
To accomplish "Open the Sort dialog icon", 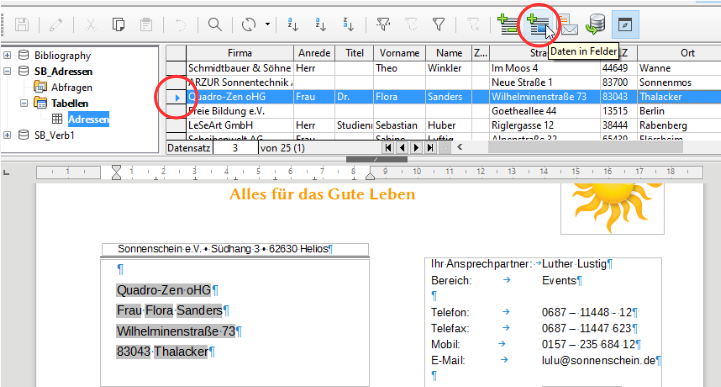I will coord(293,24).
